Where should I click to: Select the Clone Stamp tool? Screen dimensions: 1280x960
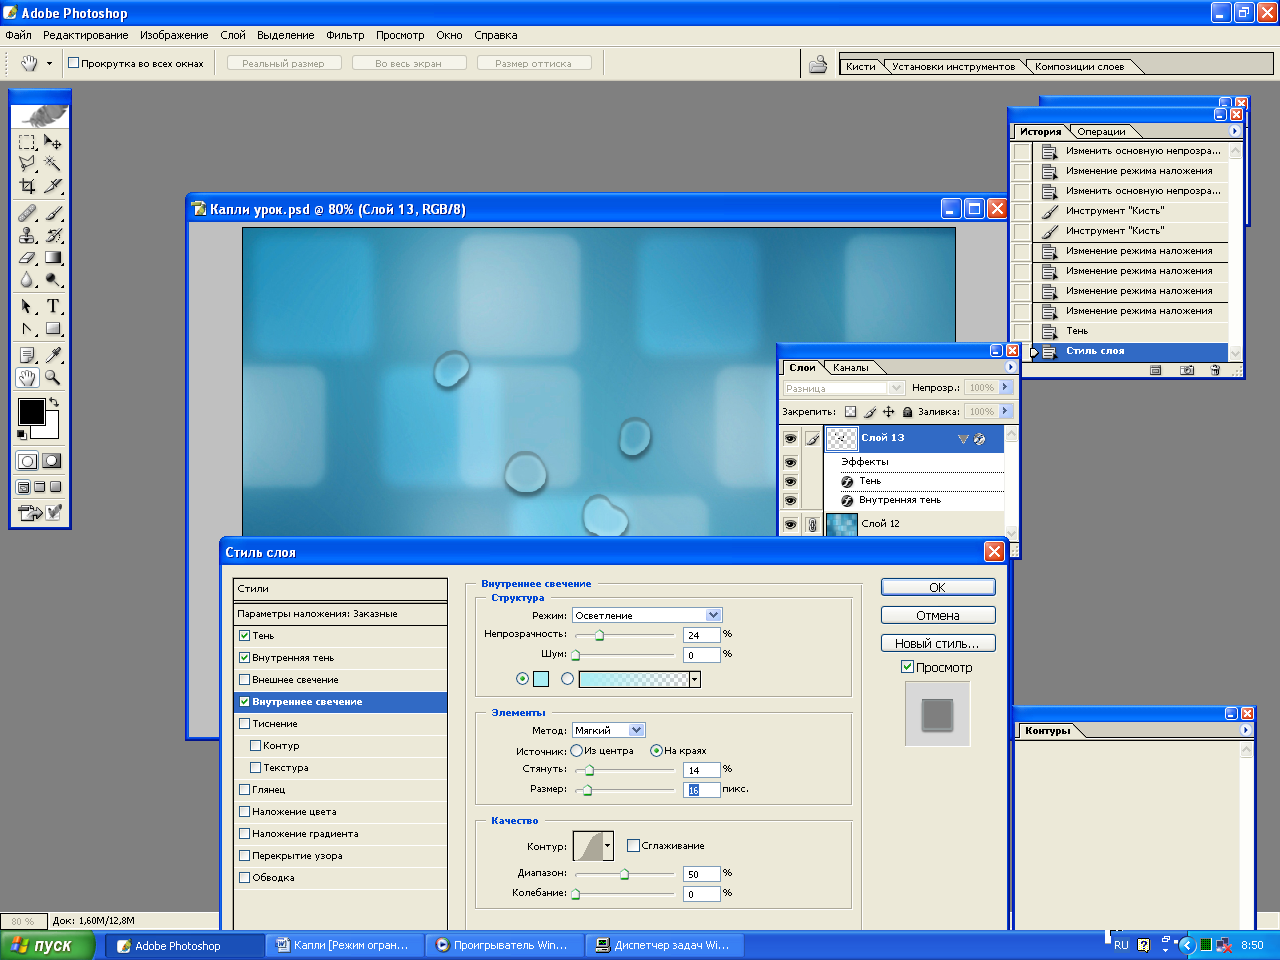click(x=27, y=235)
